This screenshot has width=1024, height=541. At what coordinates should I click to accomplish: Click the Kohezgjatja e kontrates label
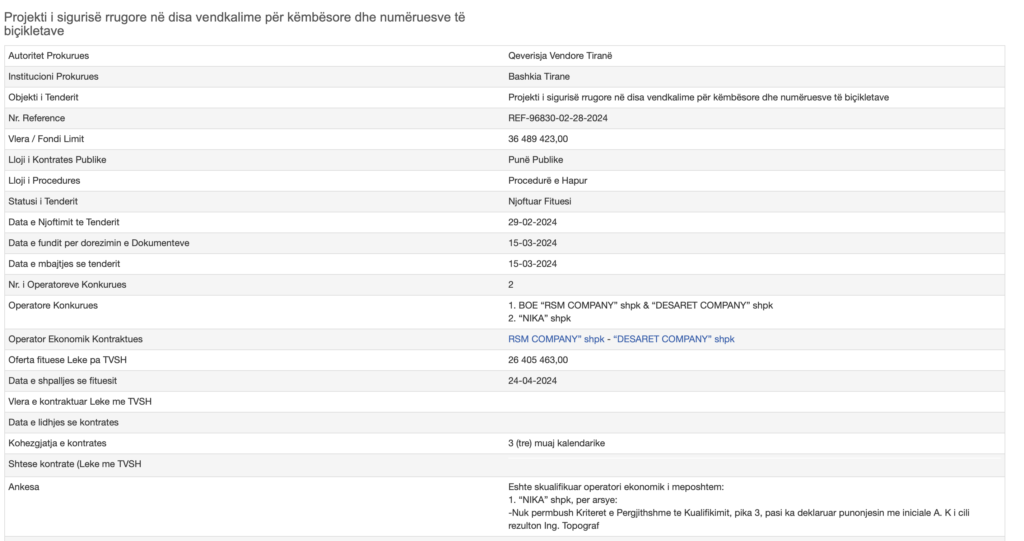coord(57,444)
